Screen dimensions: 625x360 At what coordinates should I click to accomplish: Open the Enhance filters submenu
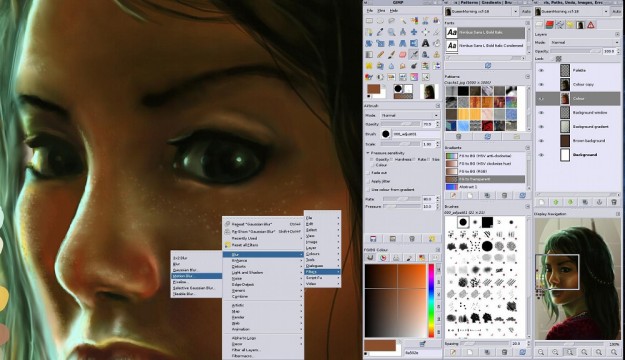263,260
